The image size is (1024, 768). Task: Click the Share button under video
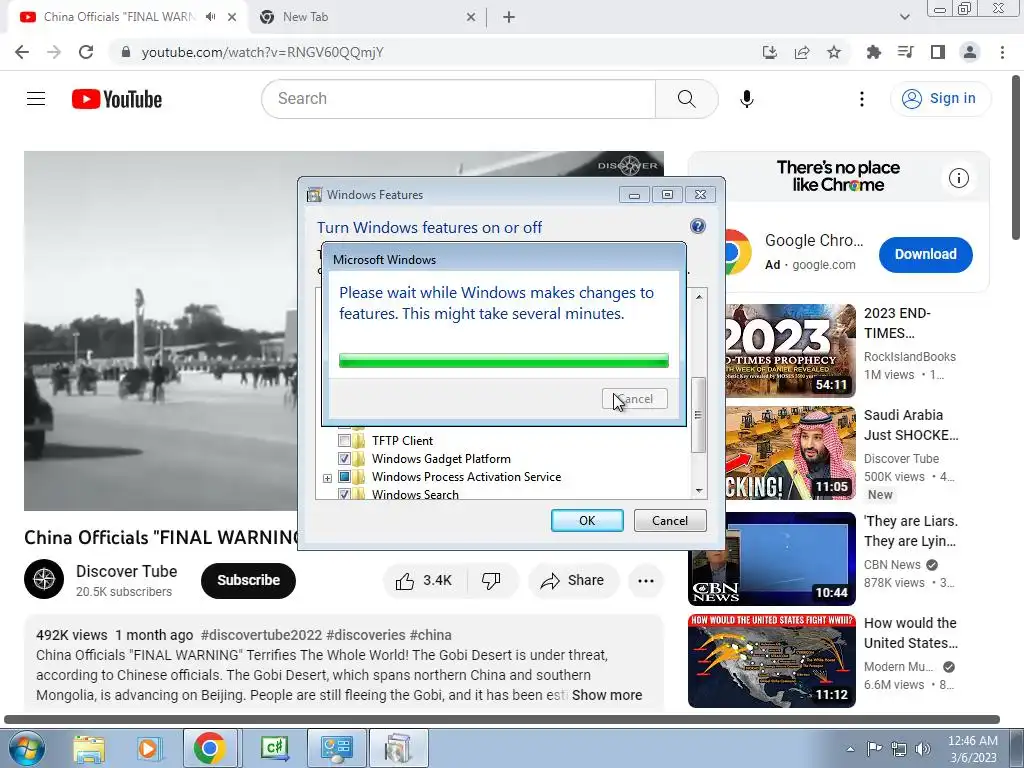(573, 581)
